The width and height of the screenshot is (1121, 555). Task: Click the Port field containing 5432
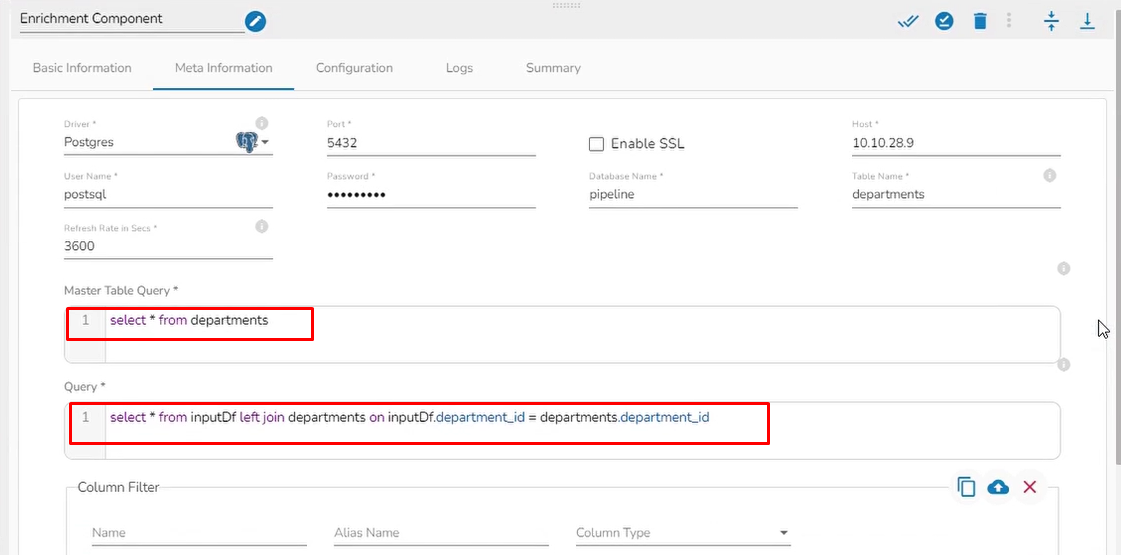430,143
